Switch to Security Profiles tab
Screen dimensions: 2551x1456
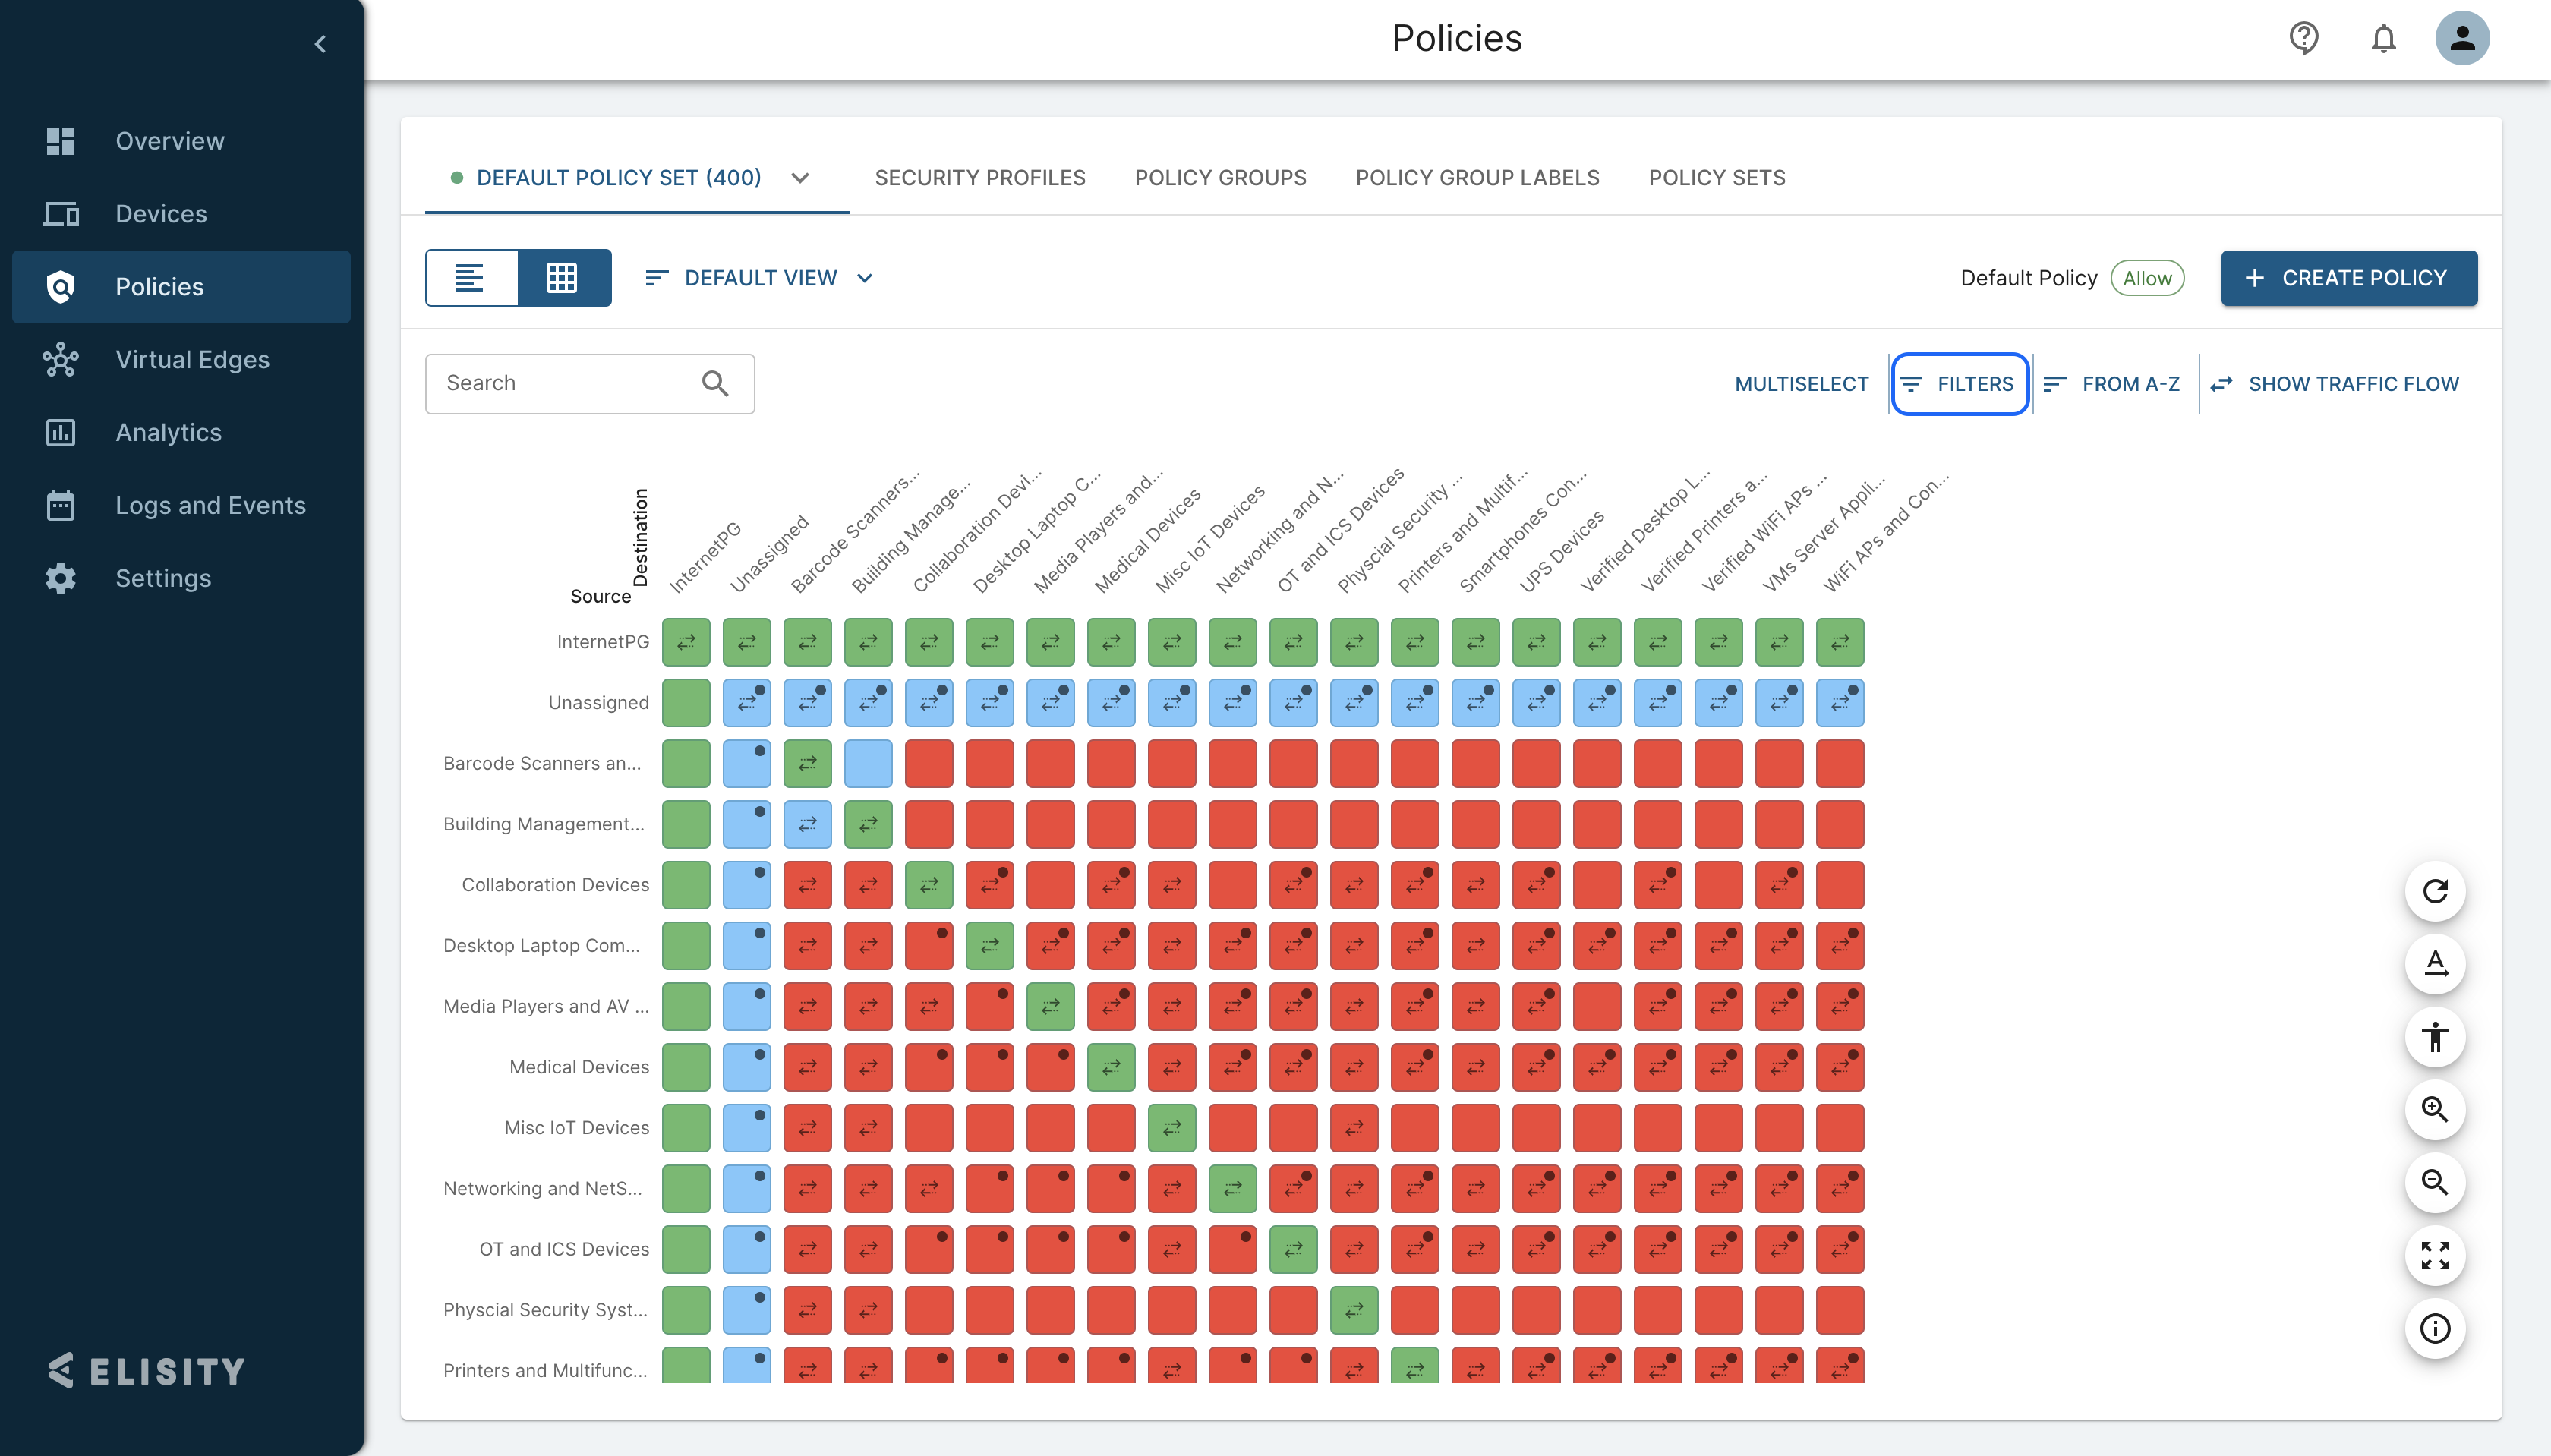[x=979, y=178]
